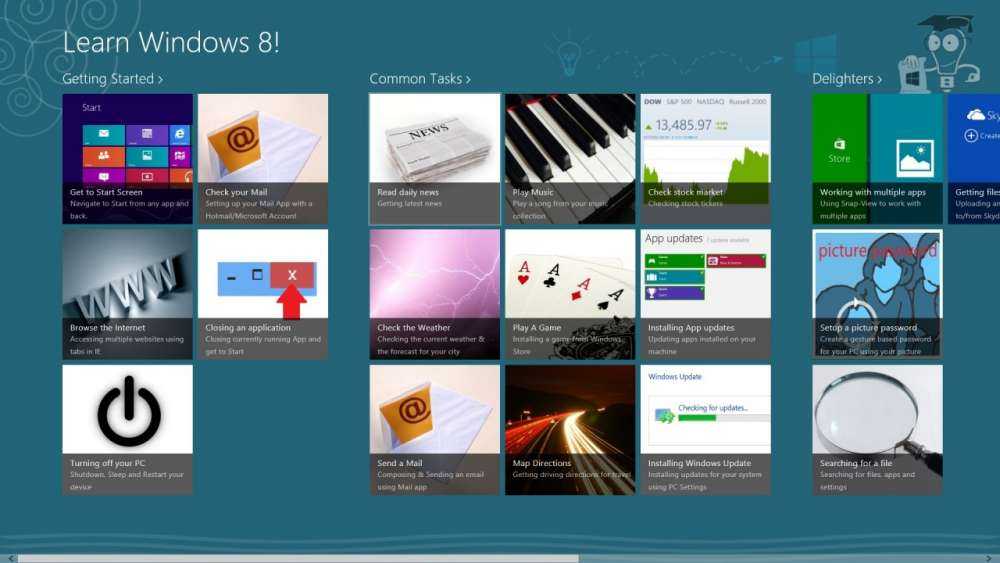Click the scrollbar left arrow

click(x=10, y=559)
